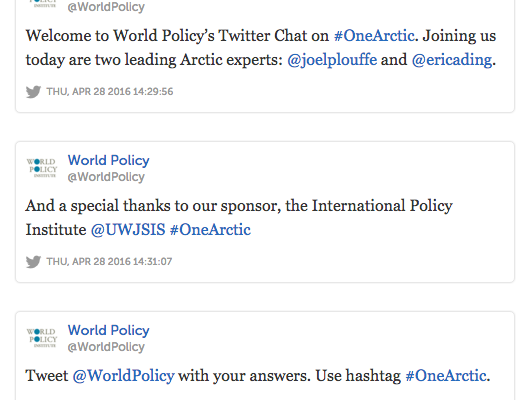The image size is (526, 400).
Task: Open @WorldPolicy mention in tweet text
Action: [x=123, y=376]
